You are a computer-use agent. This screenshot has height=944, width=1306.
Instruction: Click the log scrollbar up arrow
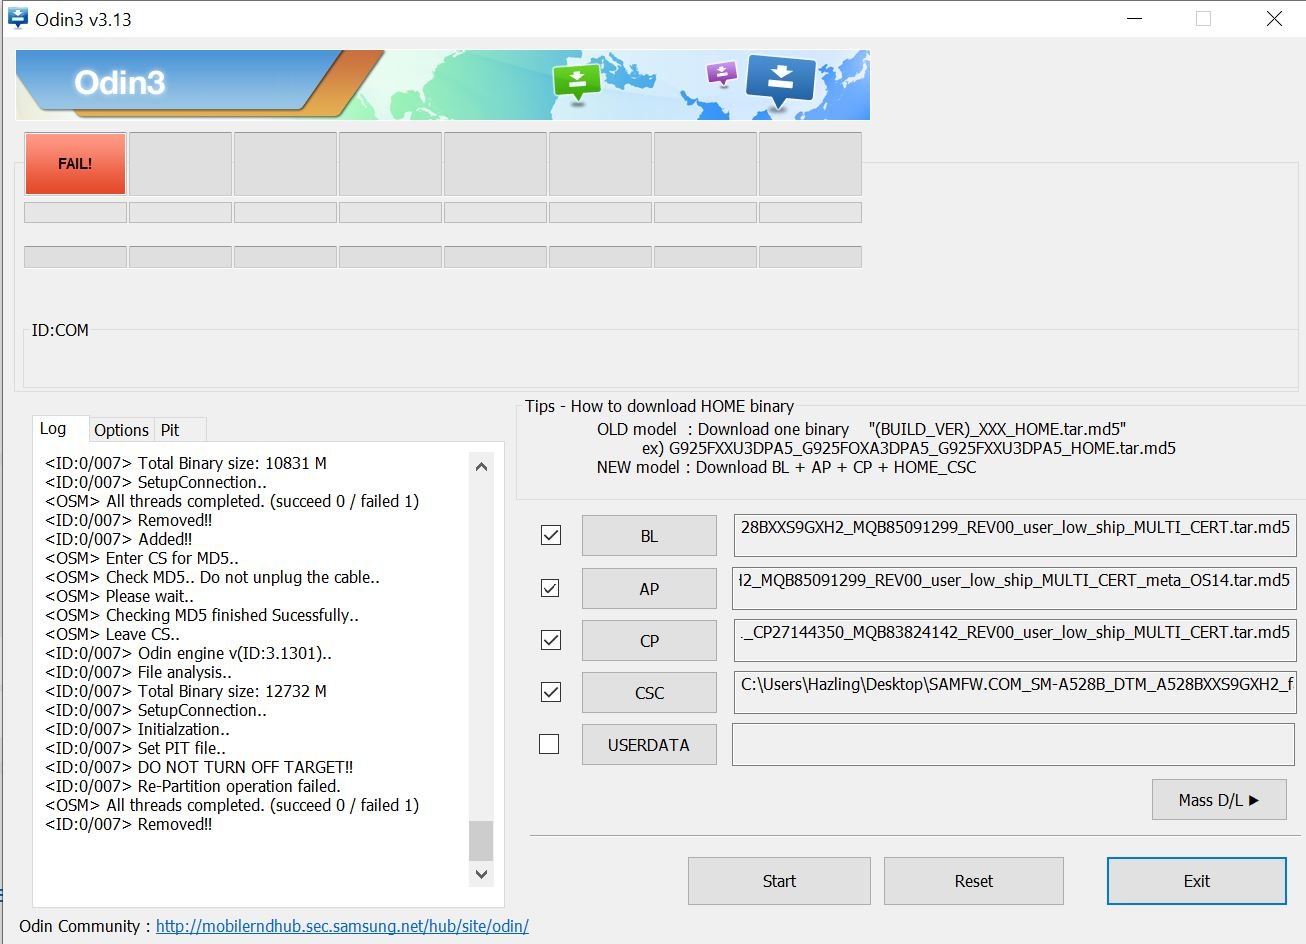481,466
